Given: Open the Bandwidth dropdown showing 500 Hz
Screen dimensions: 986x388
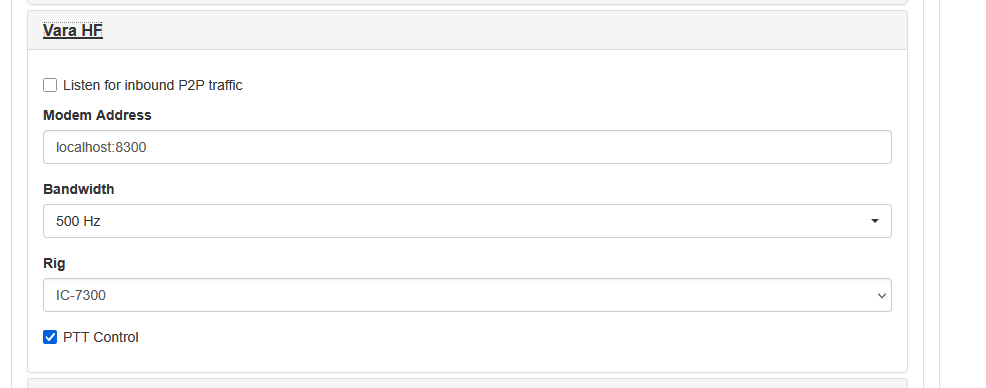Looking at the screenshot, I should 467,221.
